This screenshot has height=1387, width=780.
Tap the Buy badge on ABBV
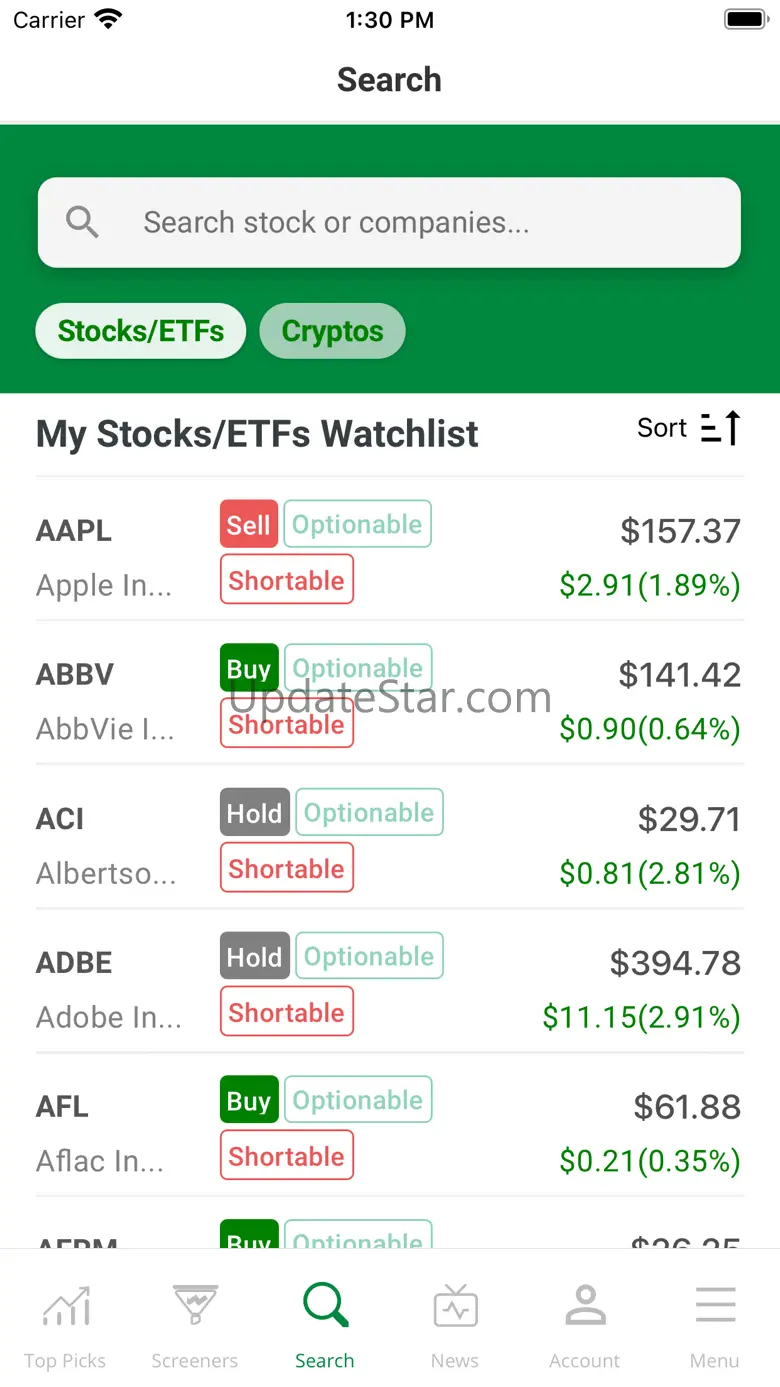[249, 668]
